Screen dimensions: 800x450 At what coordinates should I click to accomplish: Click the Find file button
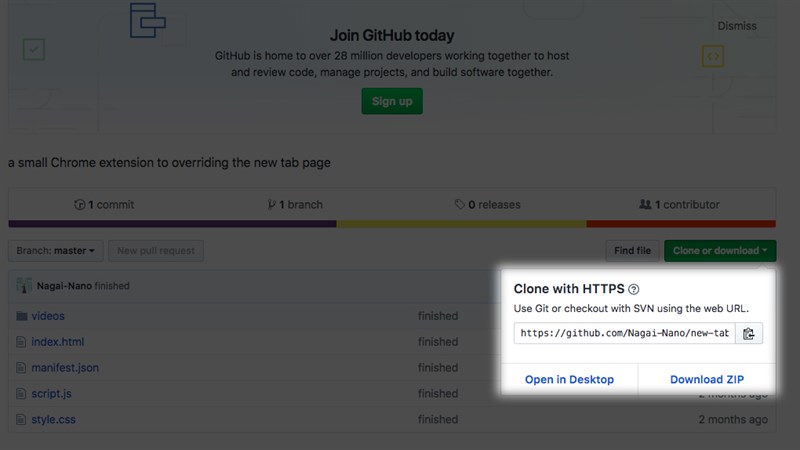[632, 251]
